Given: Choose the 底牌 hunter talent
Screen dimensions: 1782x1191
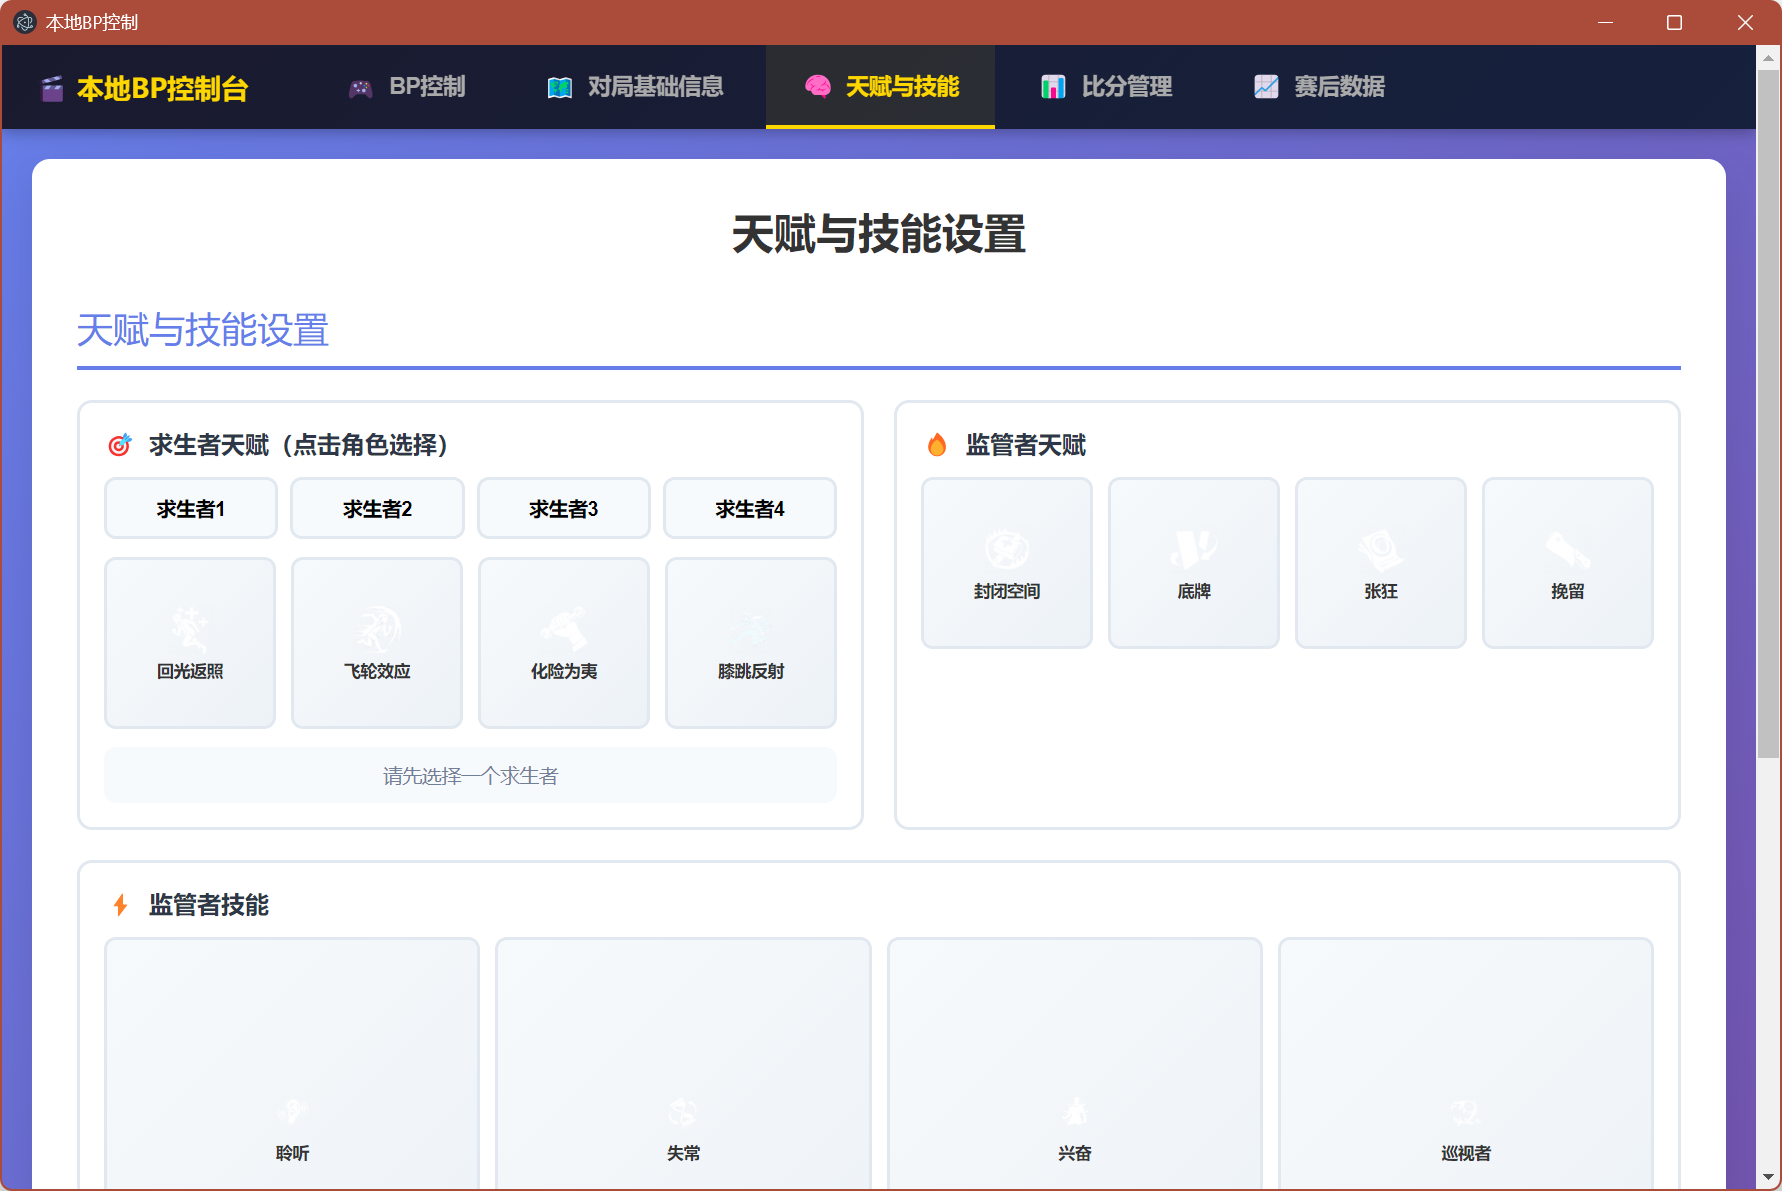Looking at the screenshot, I should [1193, 562].
